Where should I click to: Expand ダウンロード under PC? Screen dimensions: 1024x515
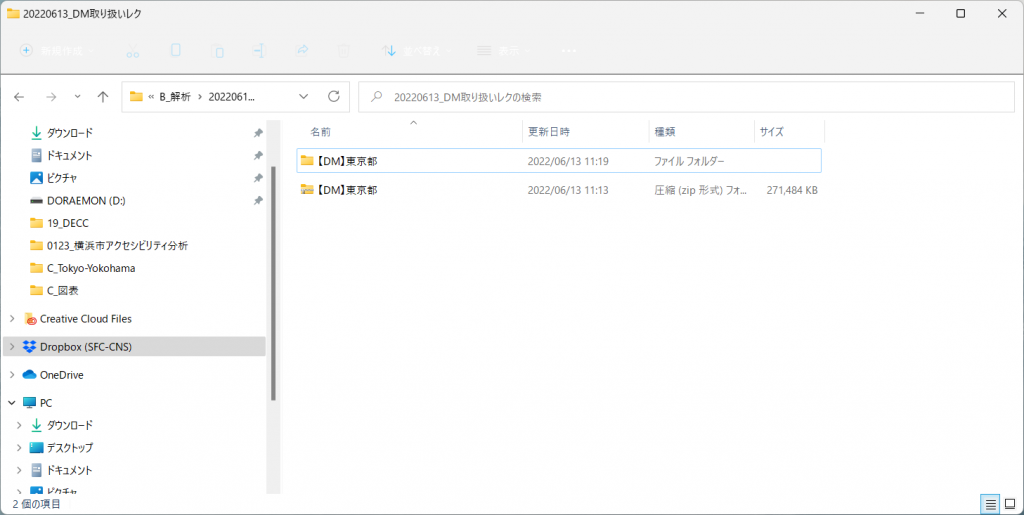point(19,425)
